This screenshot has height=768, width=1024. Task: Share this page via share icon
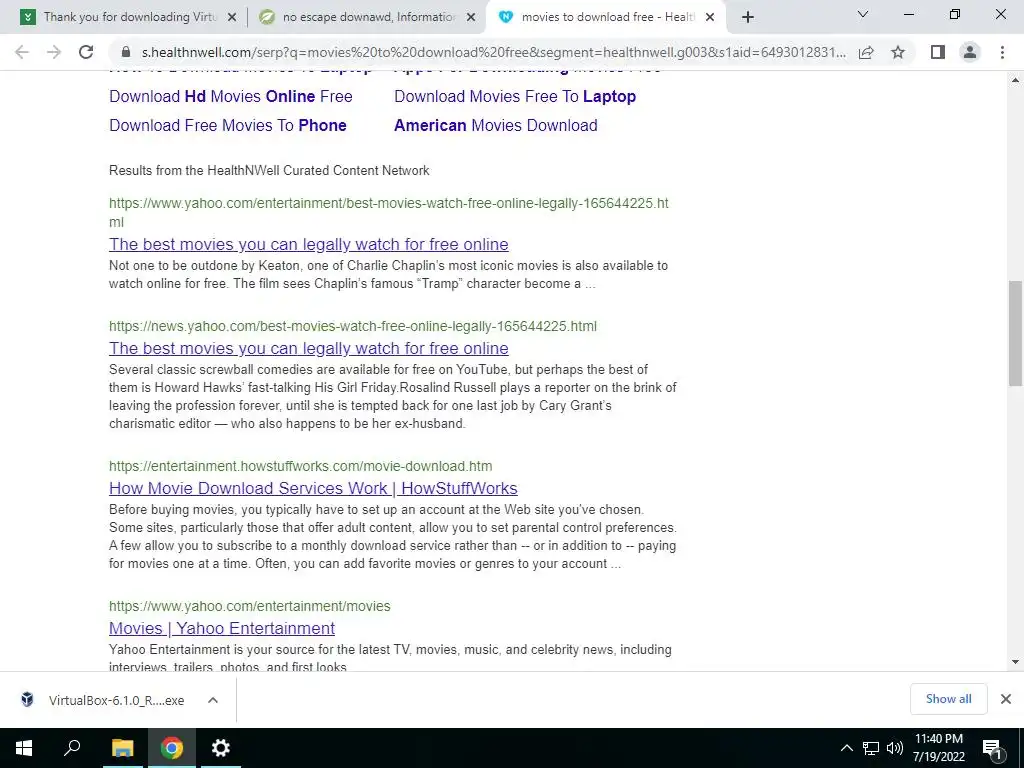(866, 52)
